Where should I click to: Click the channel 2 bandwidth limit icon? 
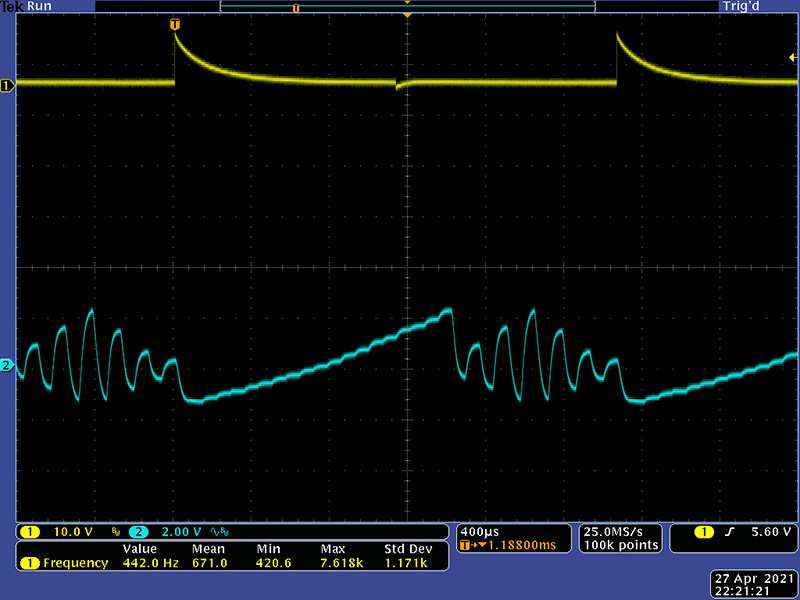220,531
